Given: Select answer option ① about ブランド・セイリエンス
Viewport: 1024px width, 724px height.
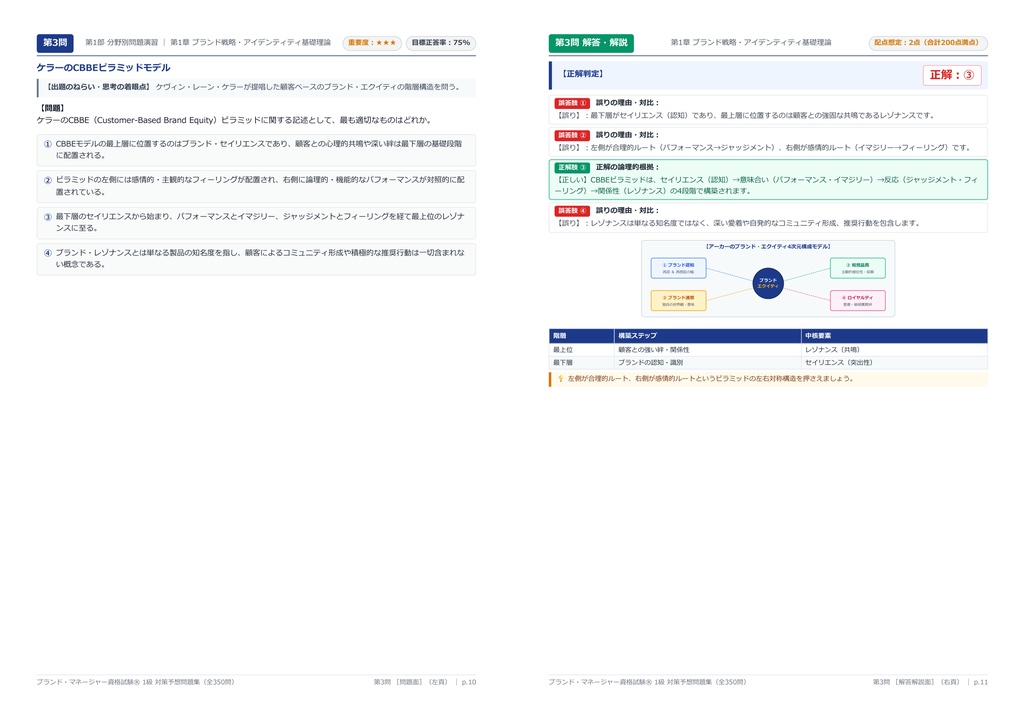Looking at the screenshot, I should [256, 150].
